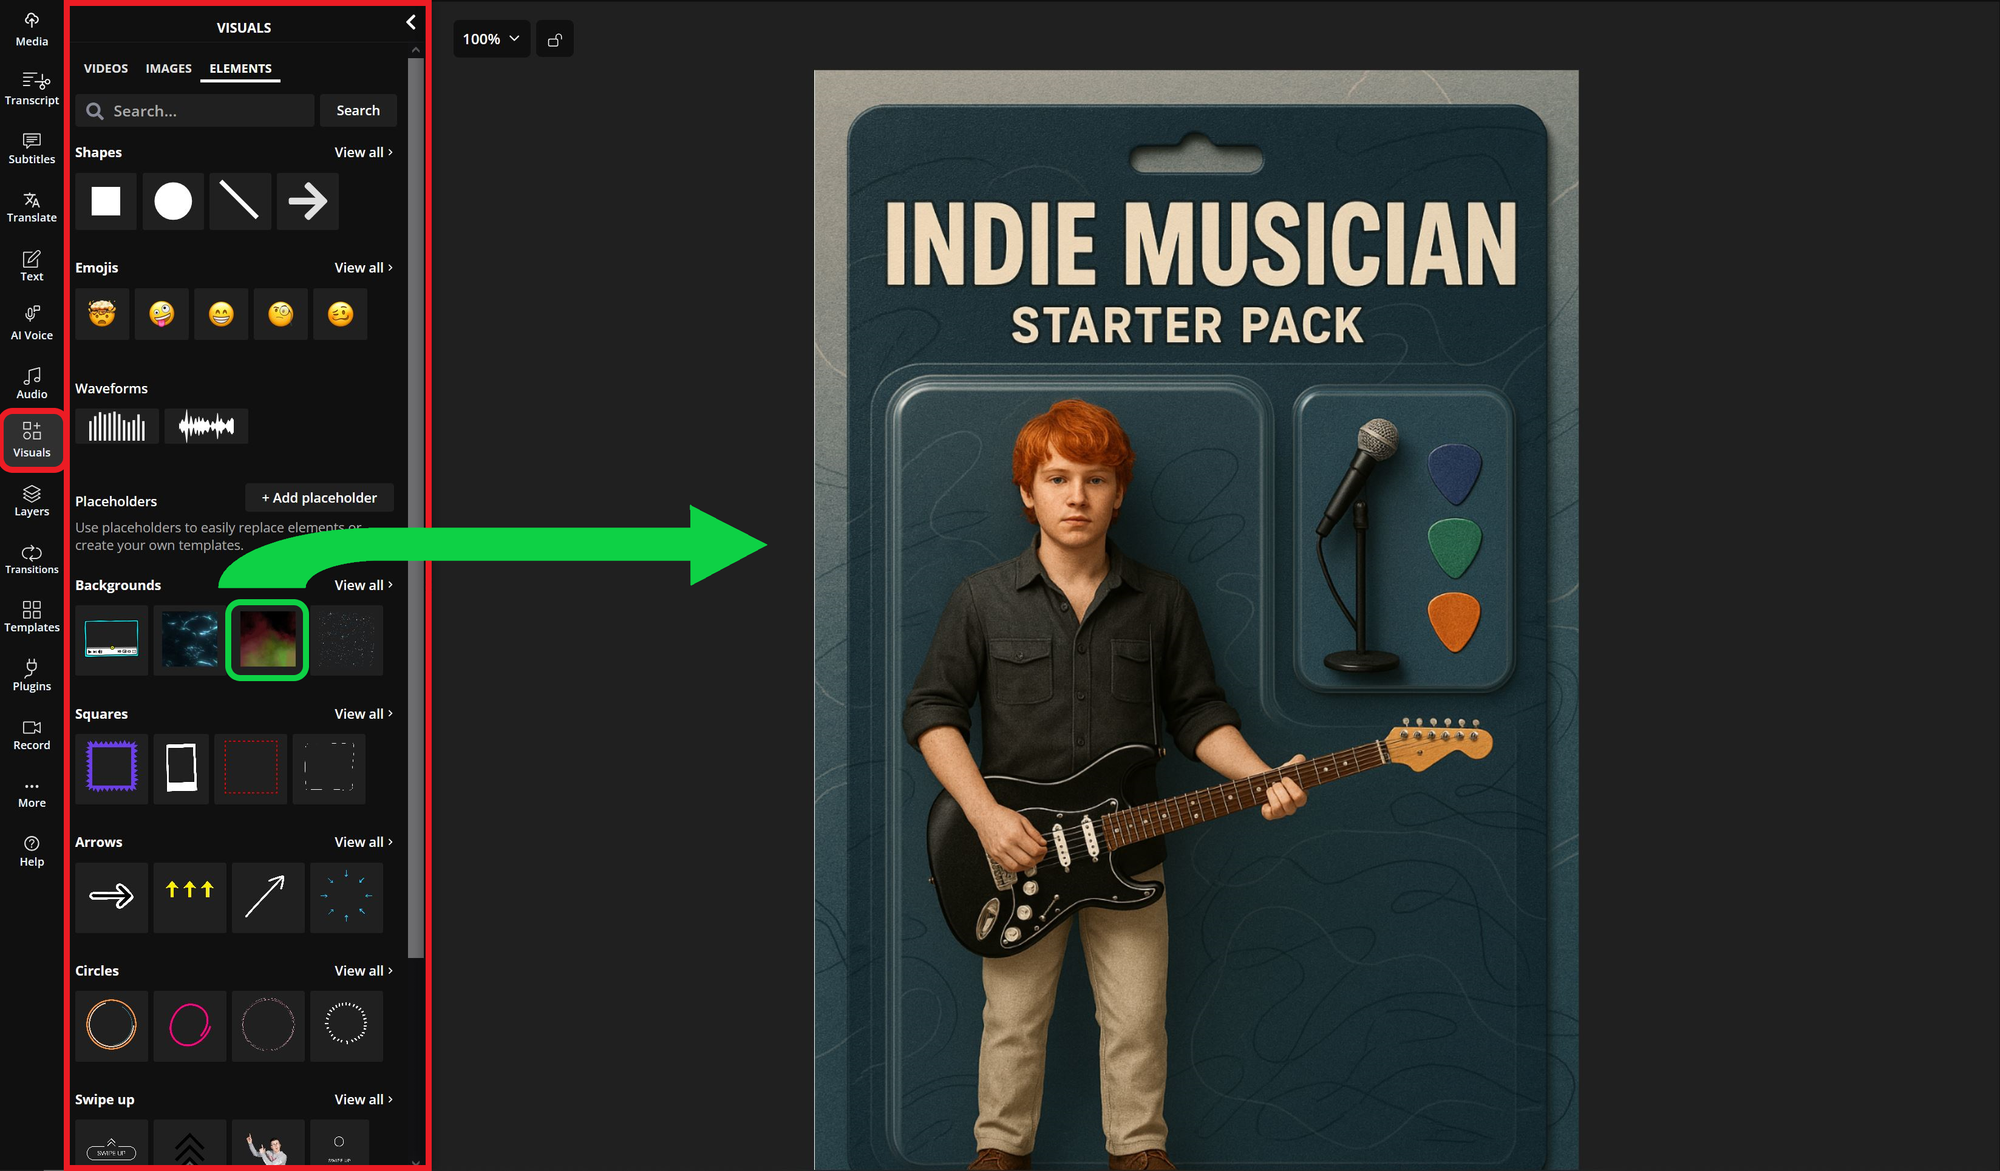Image resolution: width=2000 pixels, height=1171 pixels.
Task: Click the Search button
Action: 358,110
